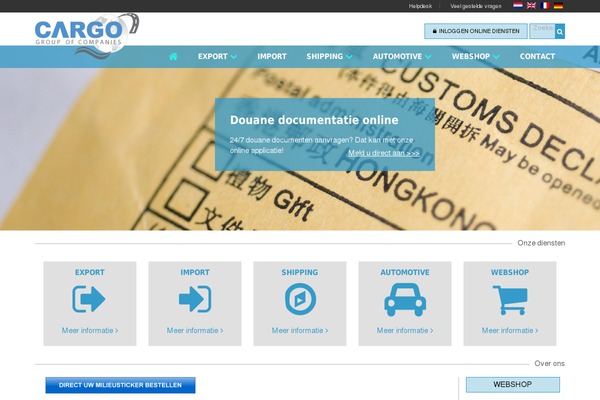This screenshot has height=400, width=600.
Task: Click Inloggen Online Diensten button
Action: (x=476, y=31)
